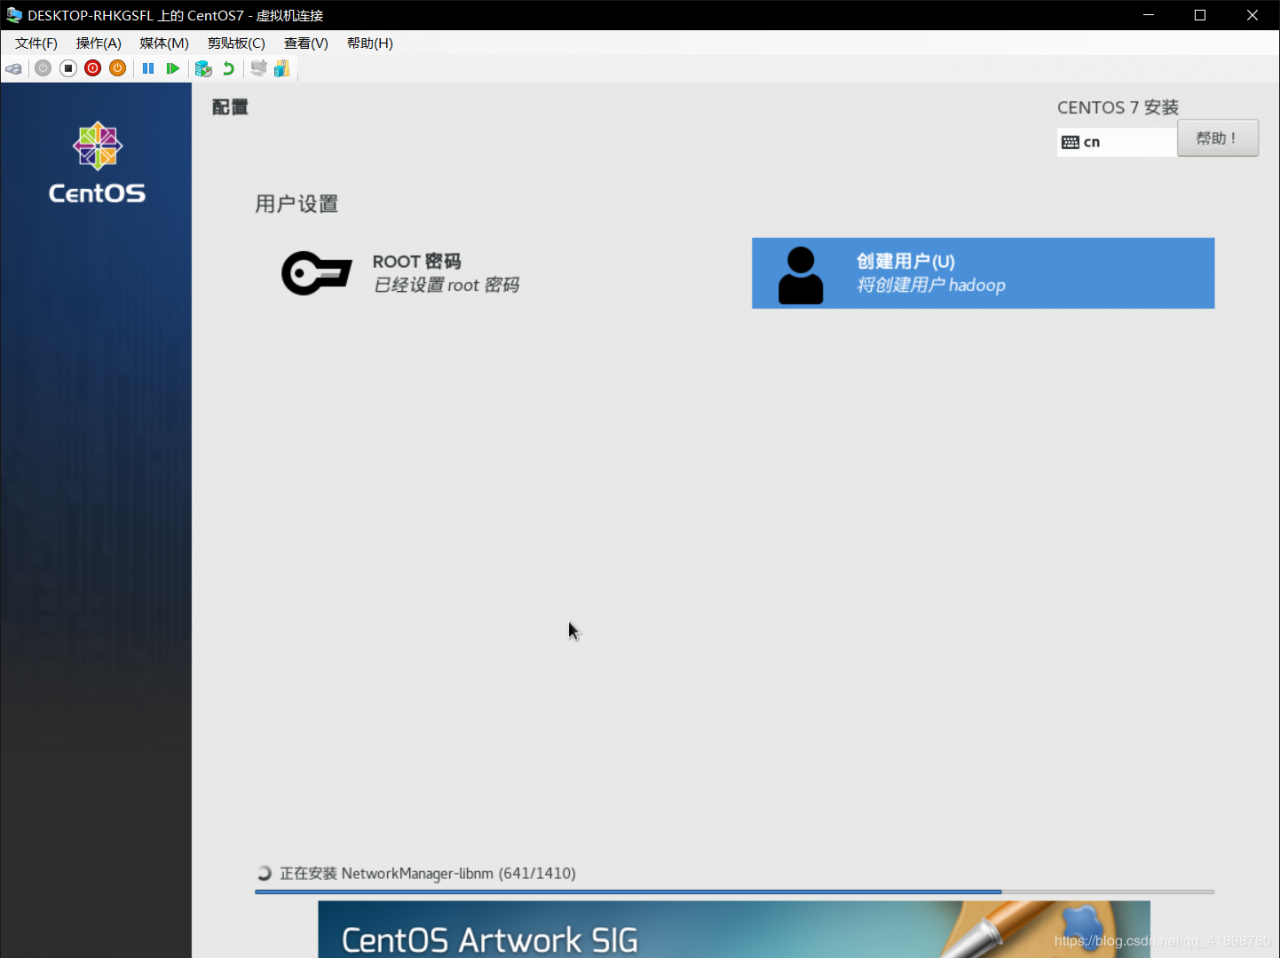
Task: Click the CENTOS 7 安装 label
Action: (x=1118, y=107)
